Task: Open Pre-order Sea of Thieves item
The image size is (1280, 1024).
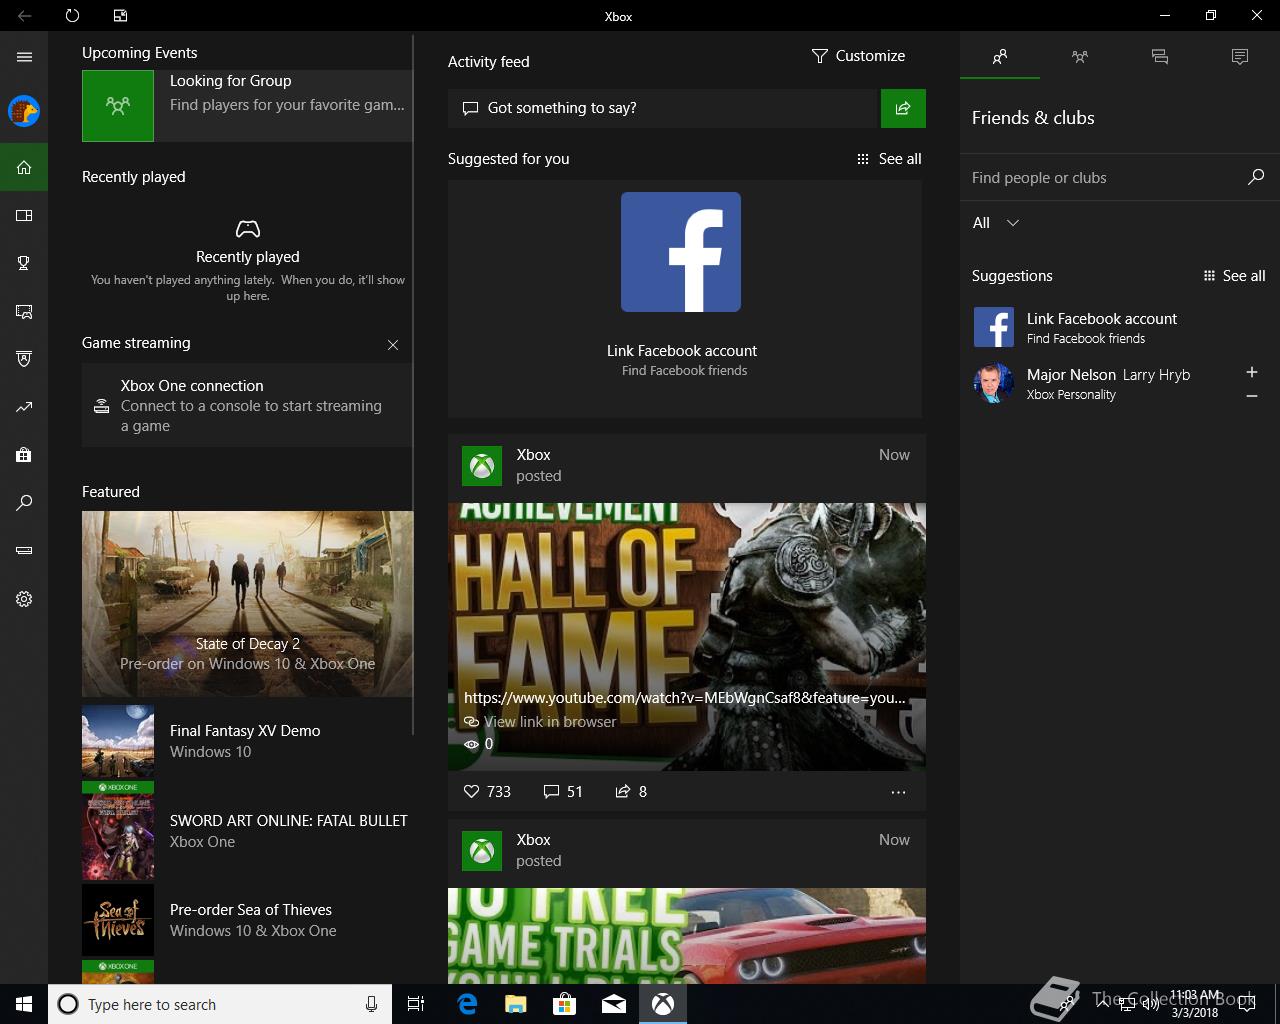Action: pos(247,920)
